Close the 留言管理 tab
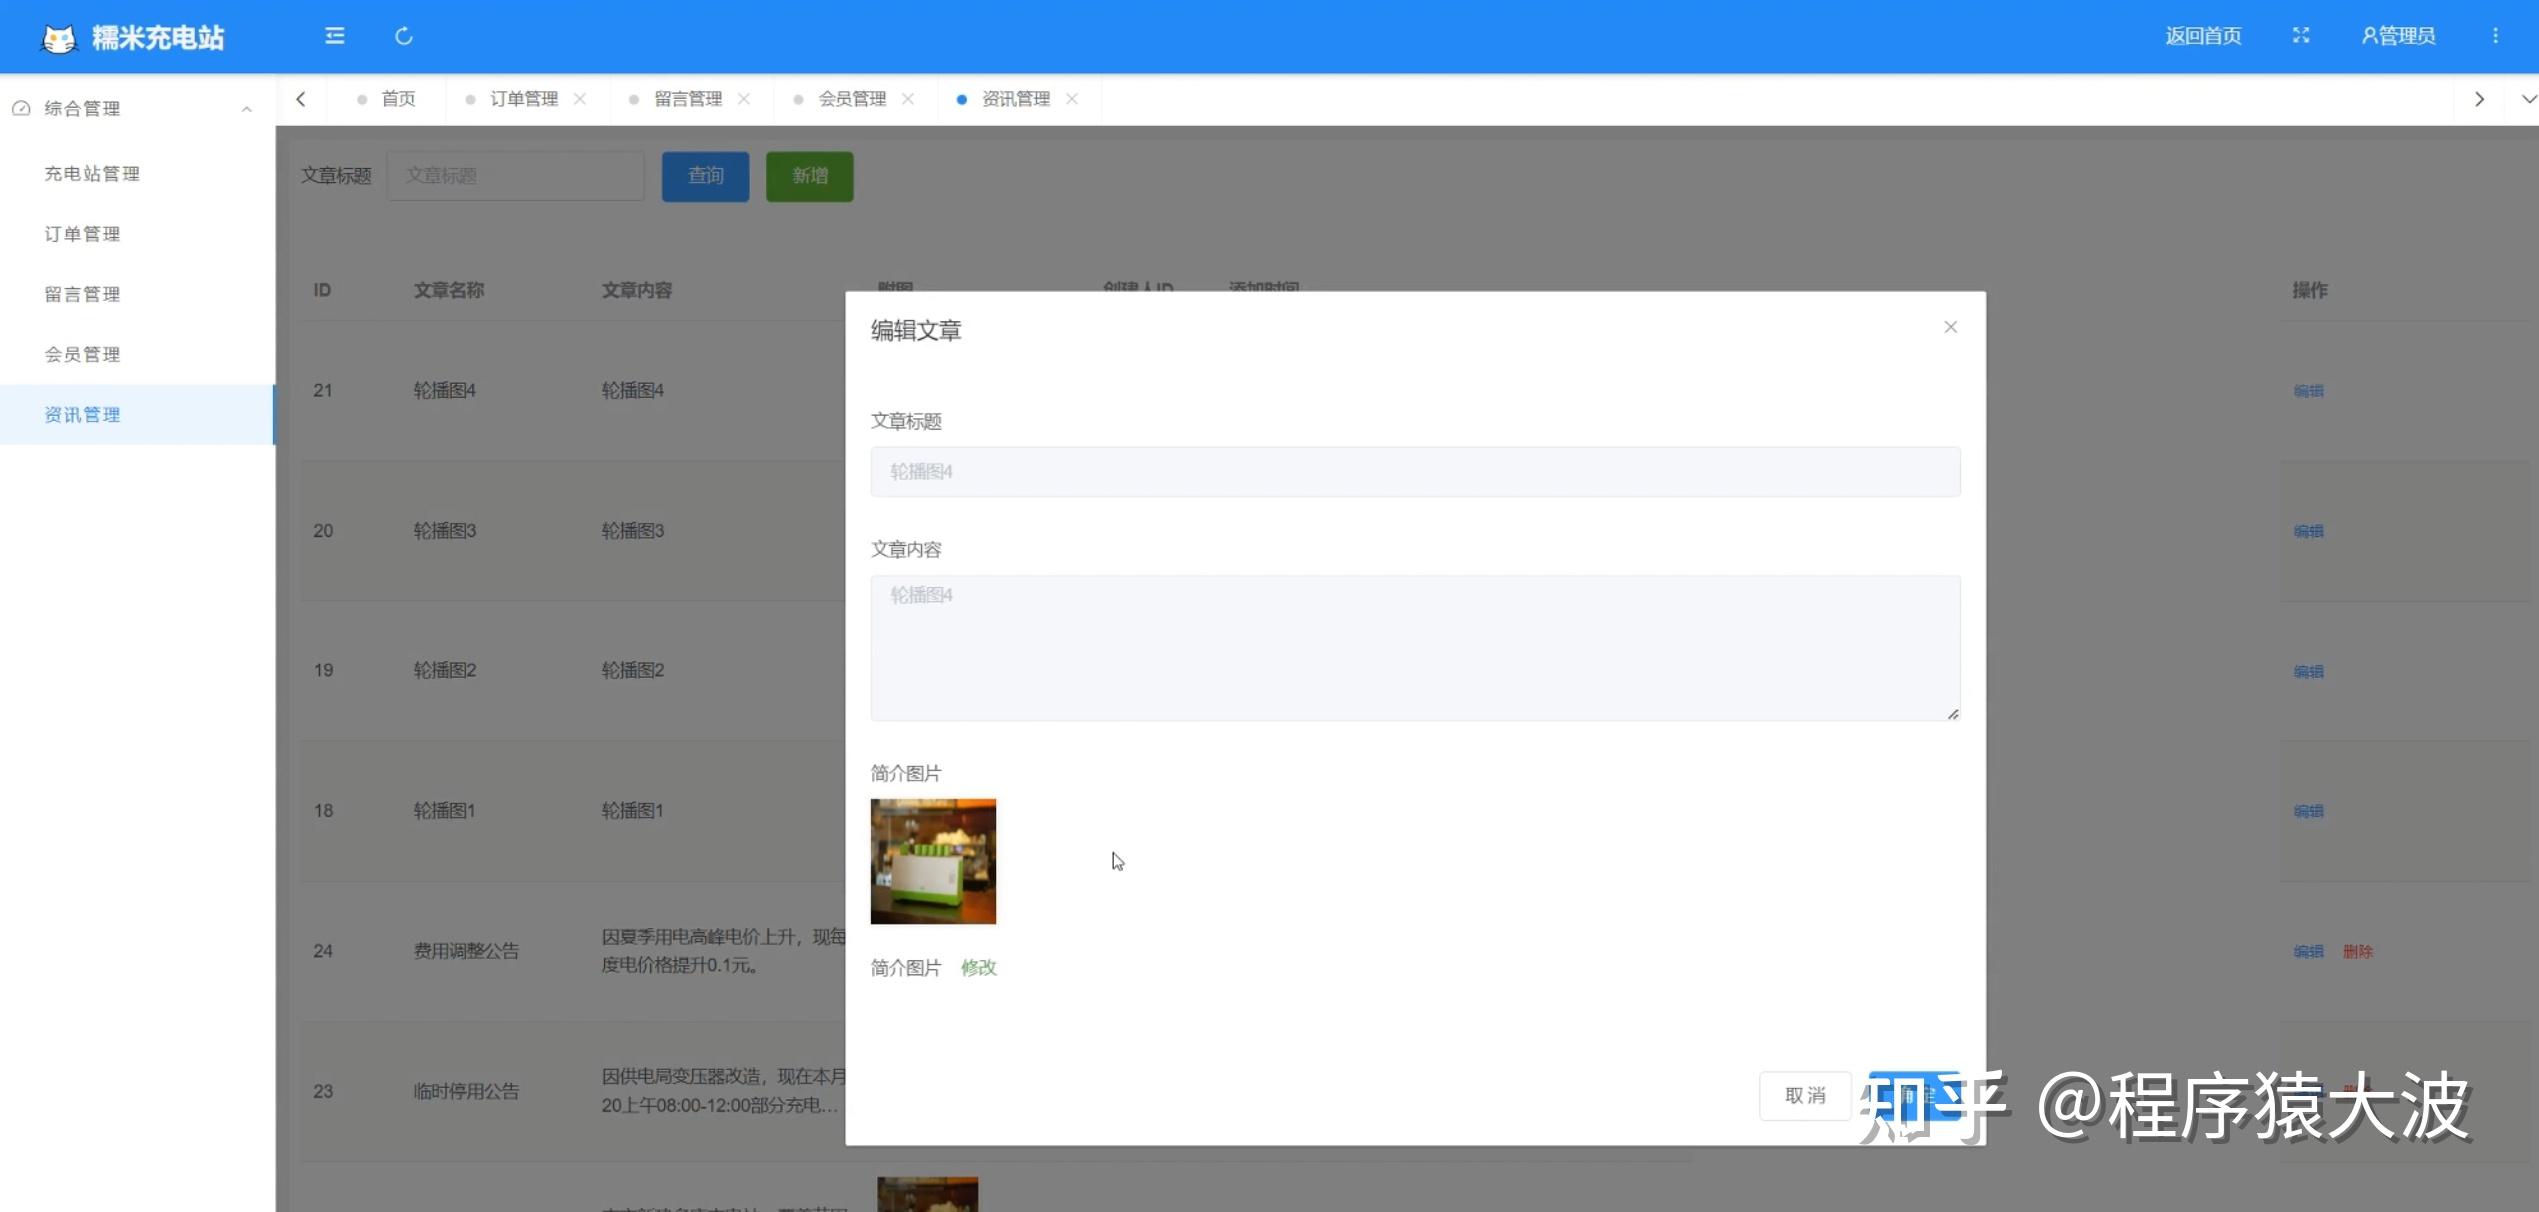The image size is (2539, 1212). click(743, 98)
